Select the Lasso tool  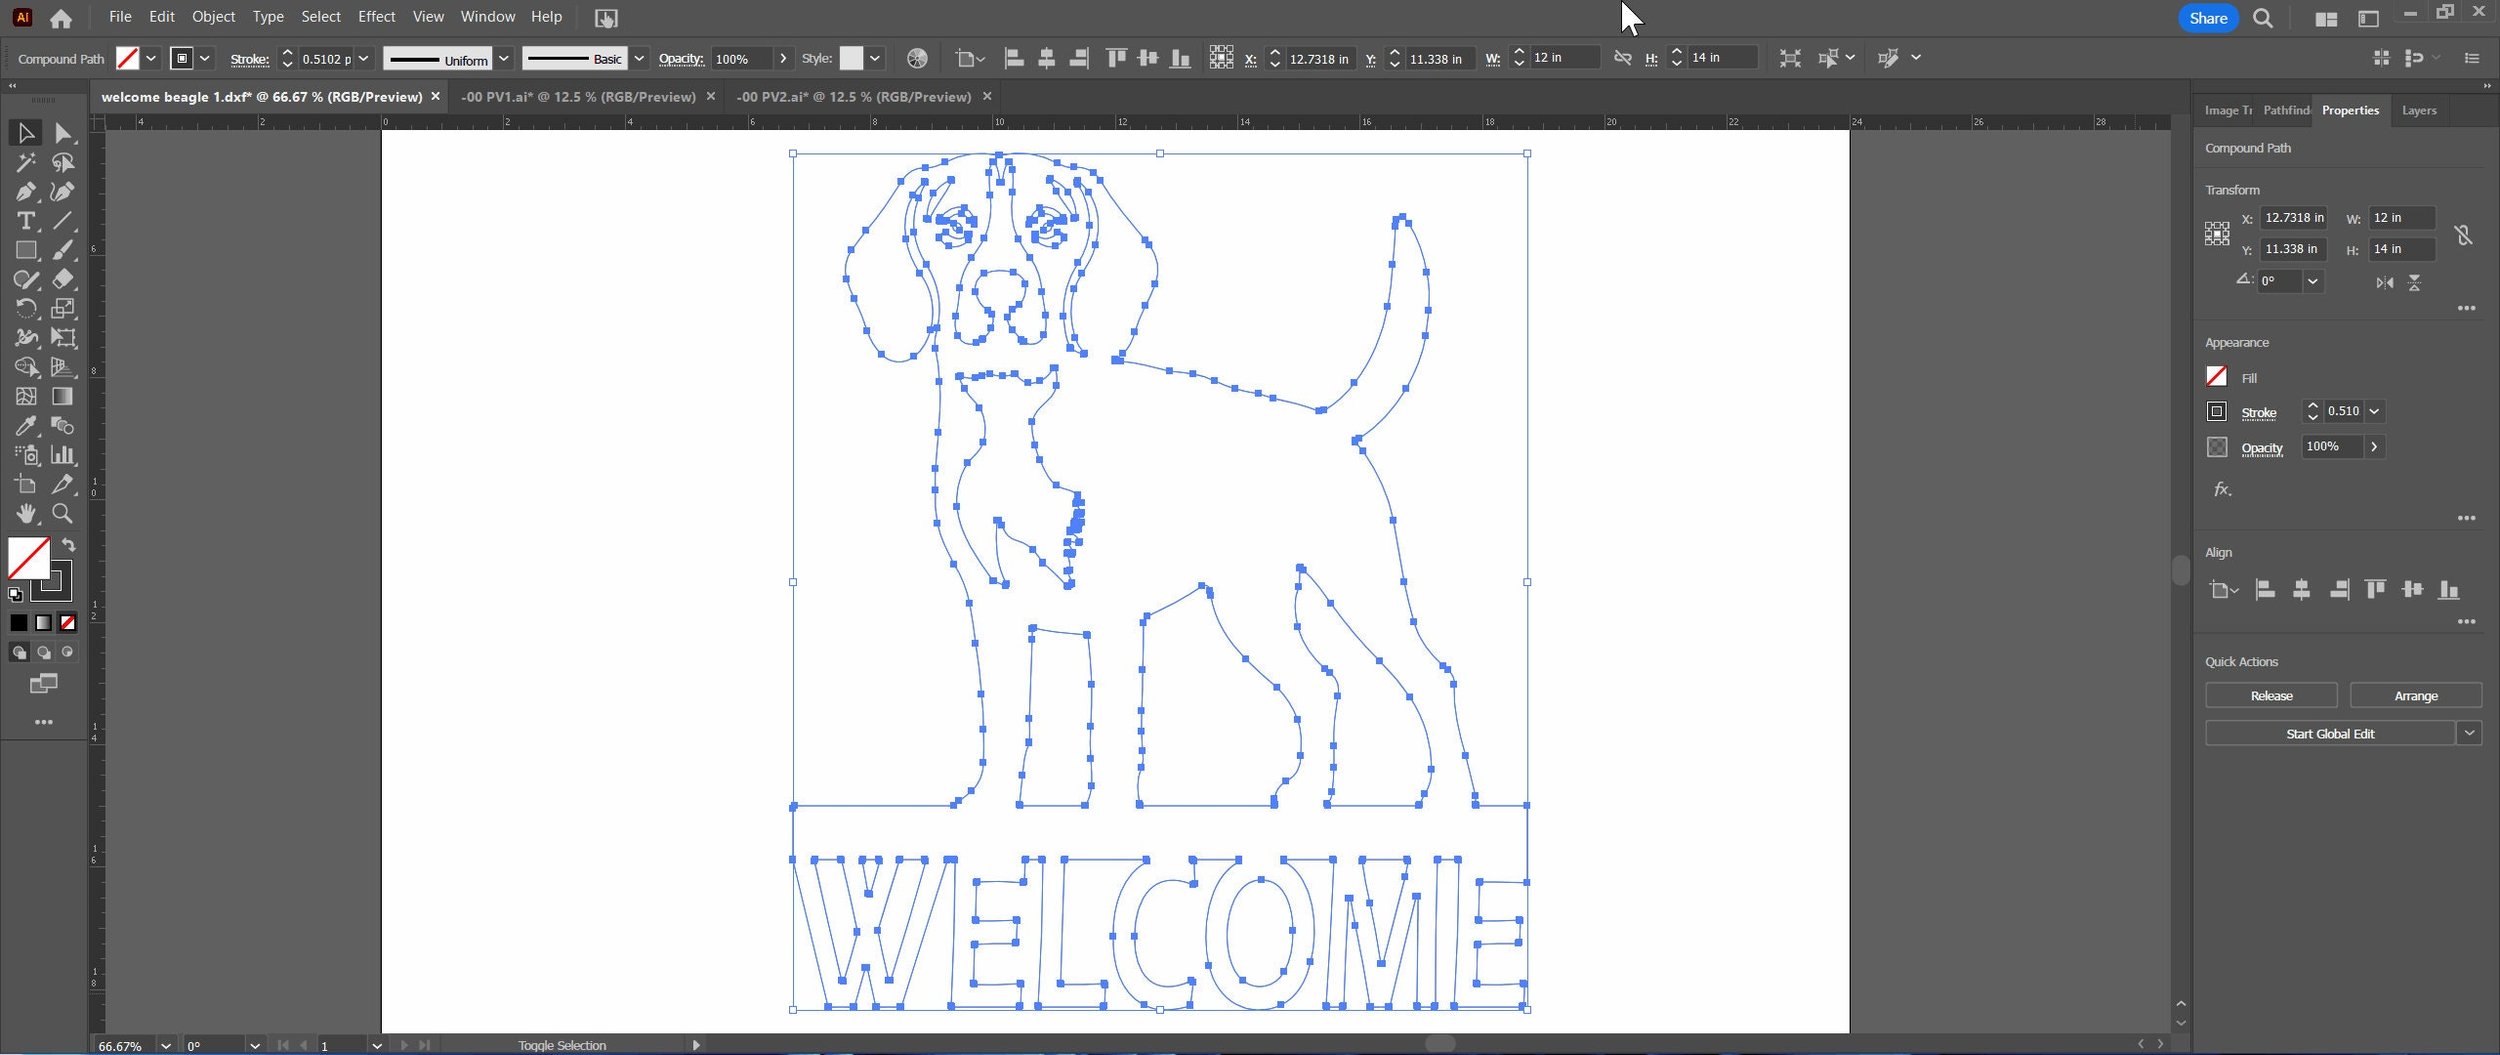point(63,162)
